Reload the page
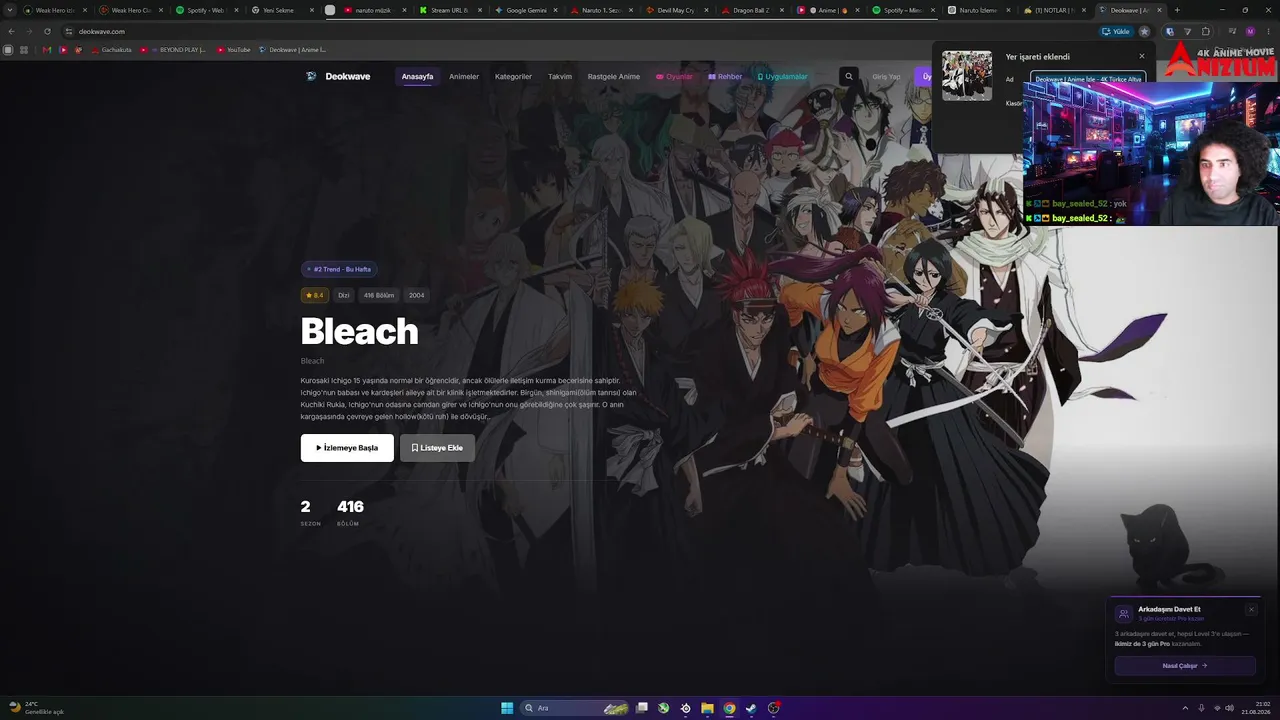1280x720 pixels. tap(47, 31)
